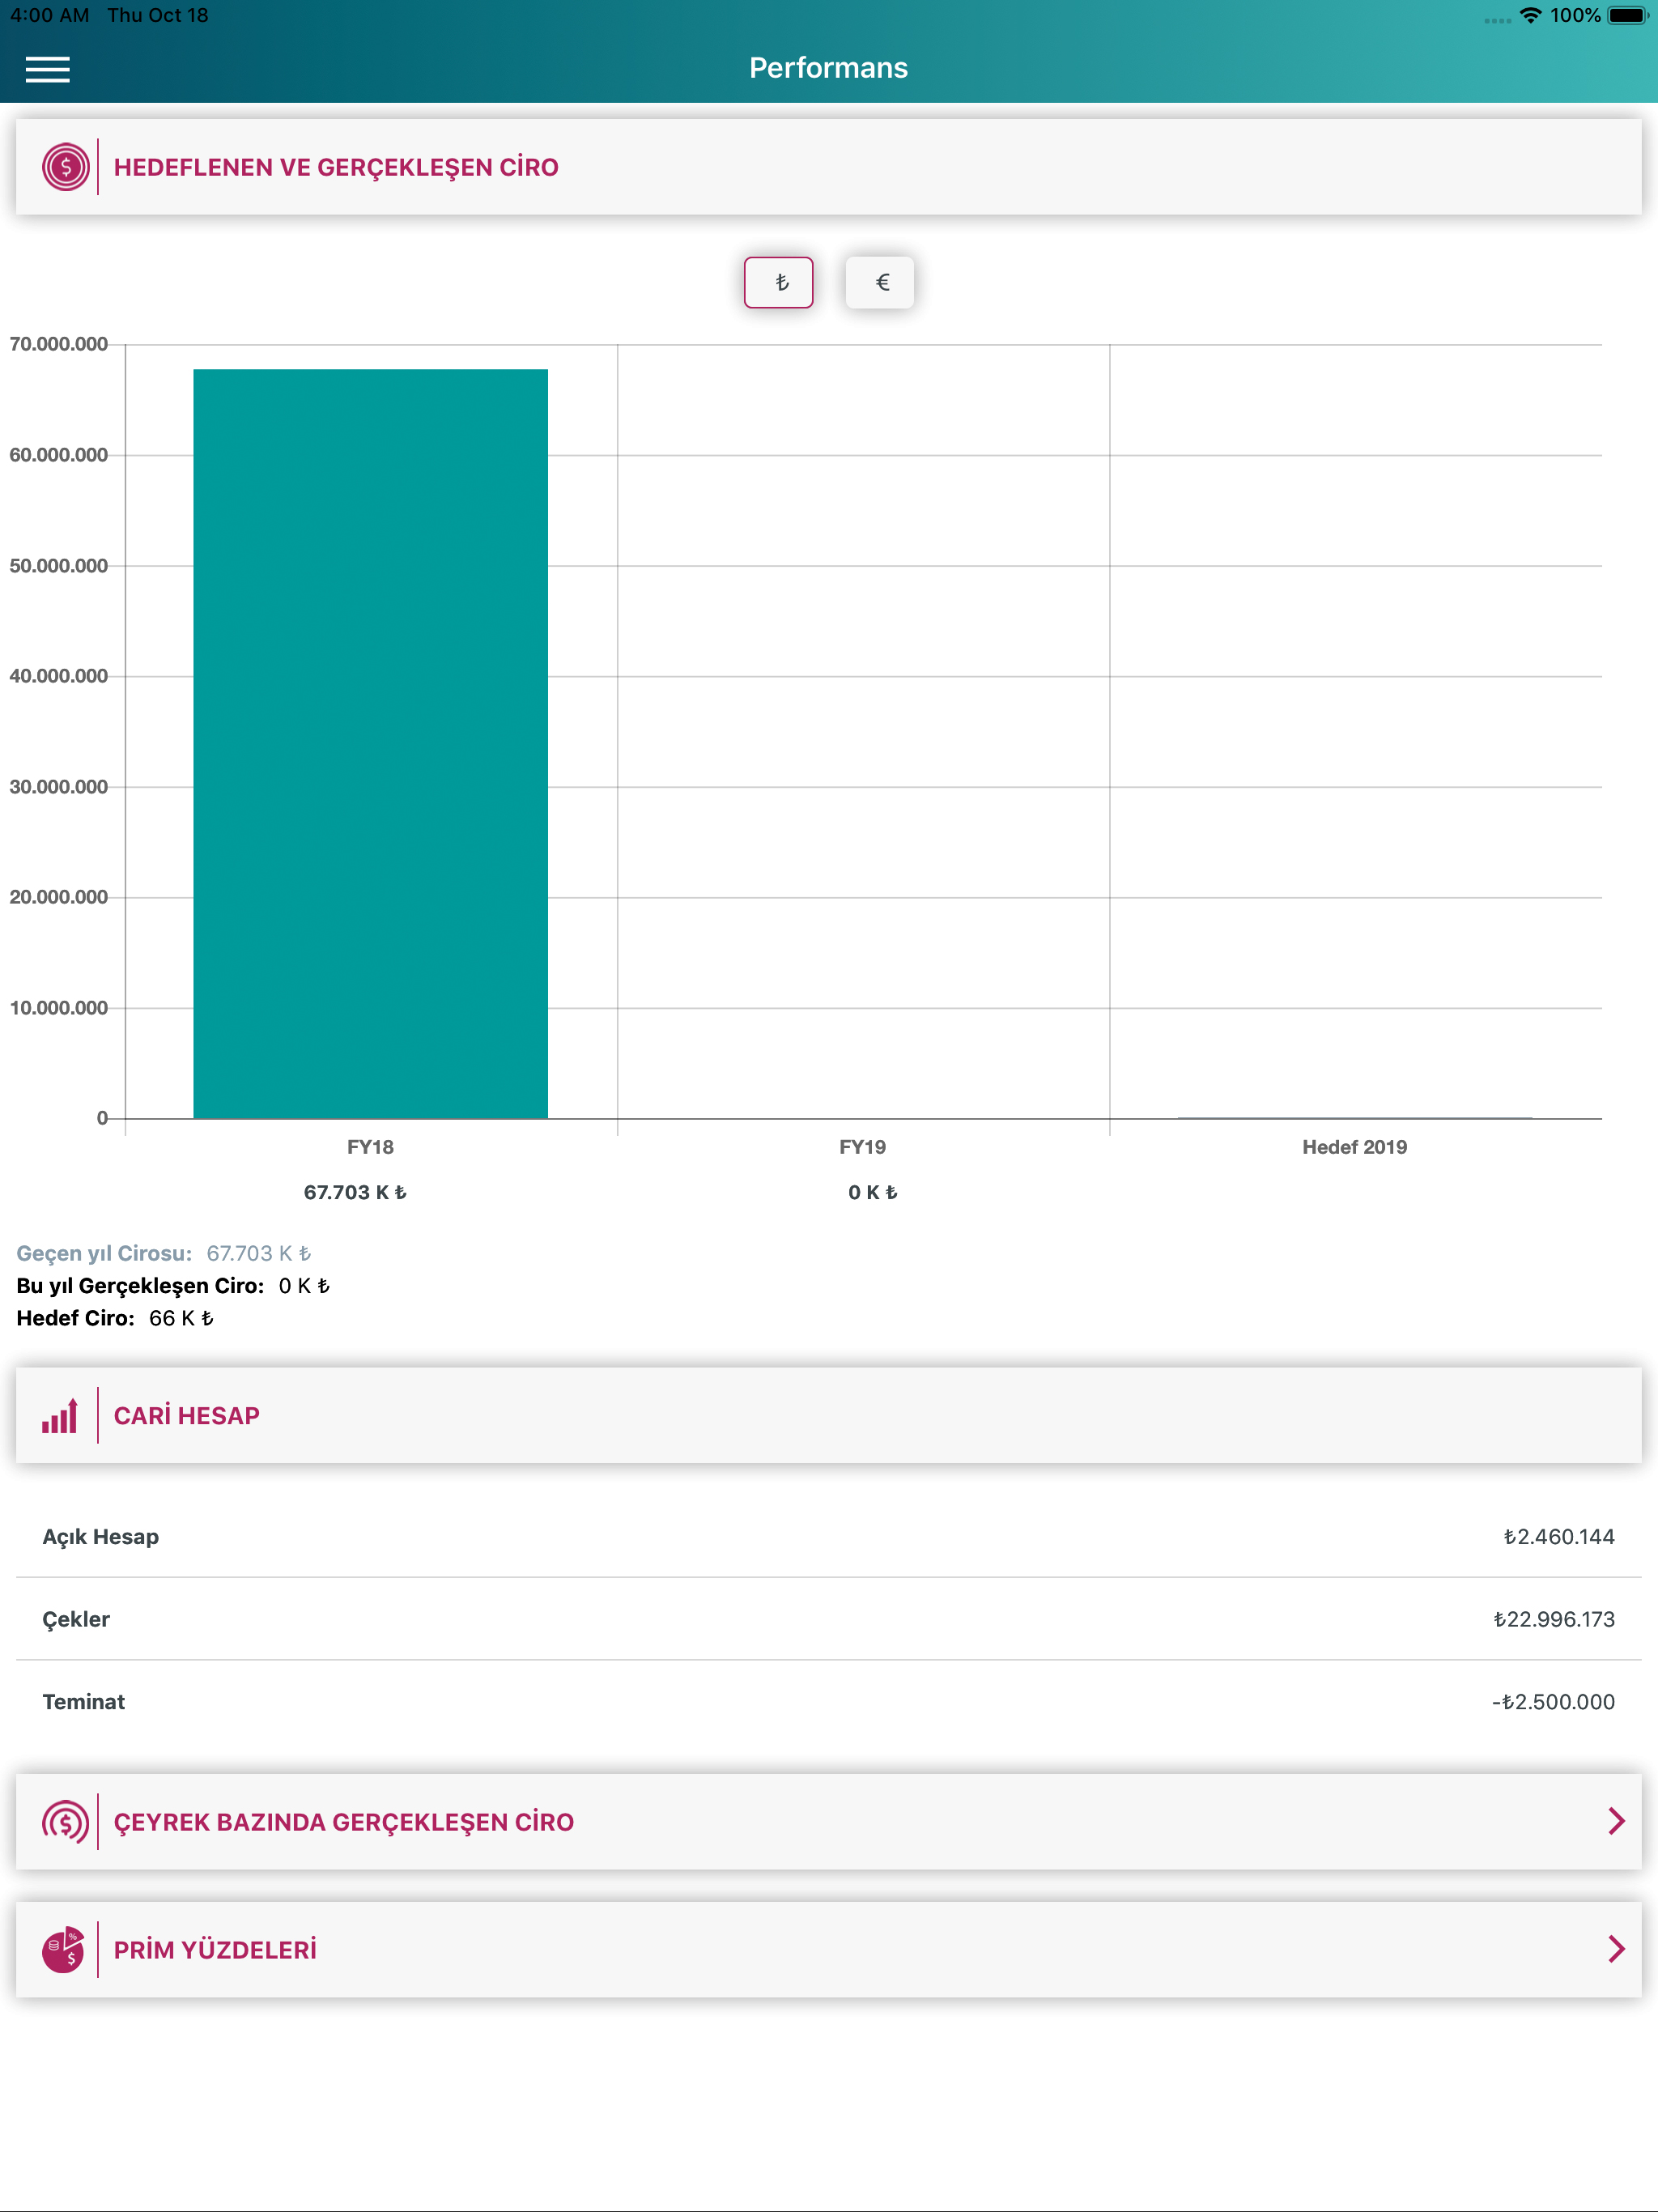The height and width of the screenshot is (2212, 1658).
Task: Click the dollar icon beside Çeyrek Bazında Gerçekleşen Ciro
Action: (x=65, y=1821)
